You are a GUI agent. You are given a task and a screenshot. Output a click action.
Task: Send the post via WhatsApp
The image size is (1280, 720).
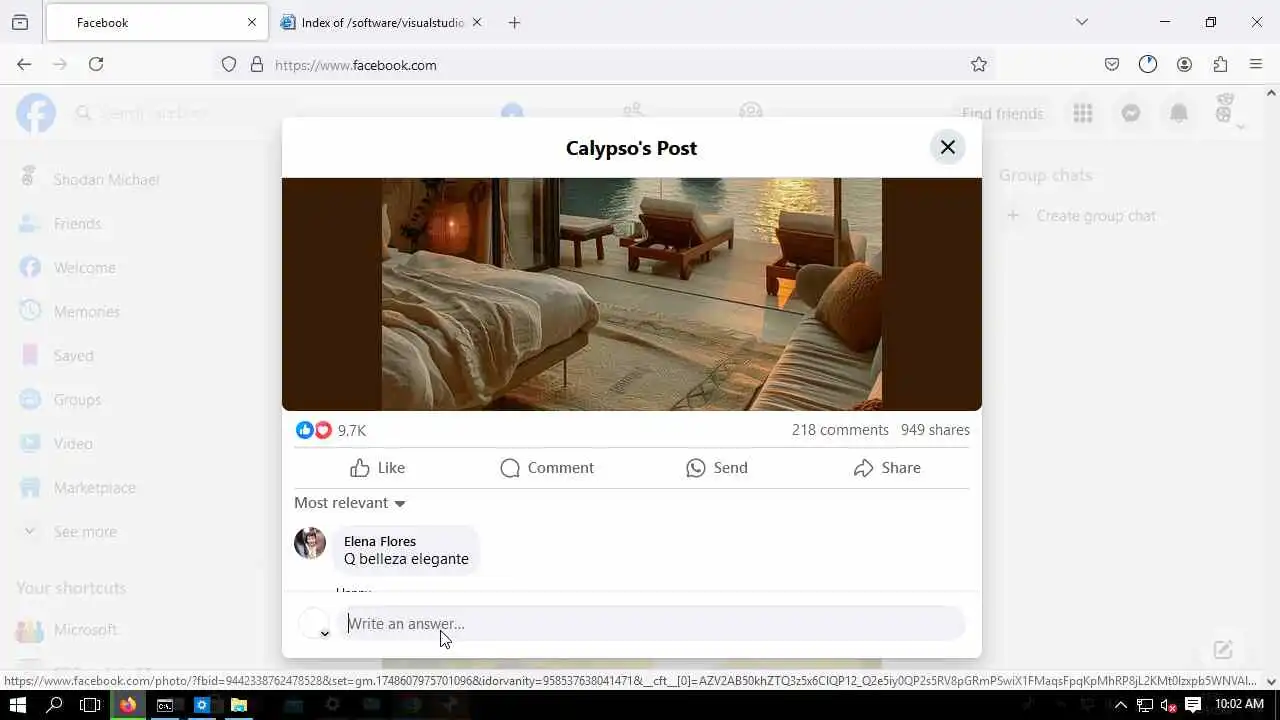tap(717, 468)
